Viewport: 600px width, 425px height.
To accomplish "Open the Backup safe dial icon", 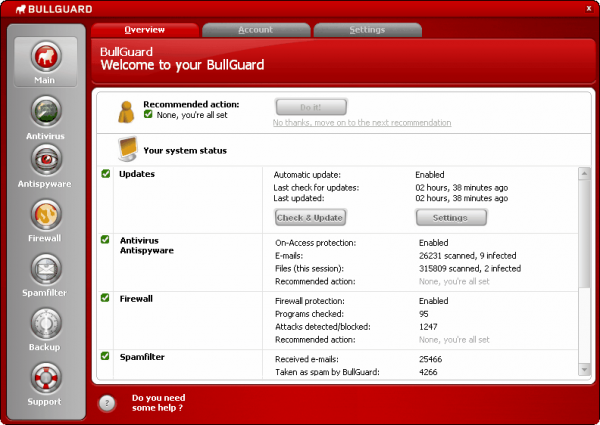I will tap(46, 324).
